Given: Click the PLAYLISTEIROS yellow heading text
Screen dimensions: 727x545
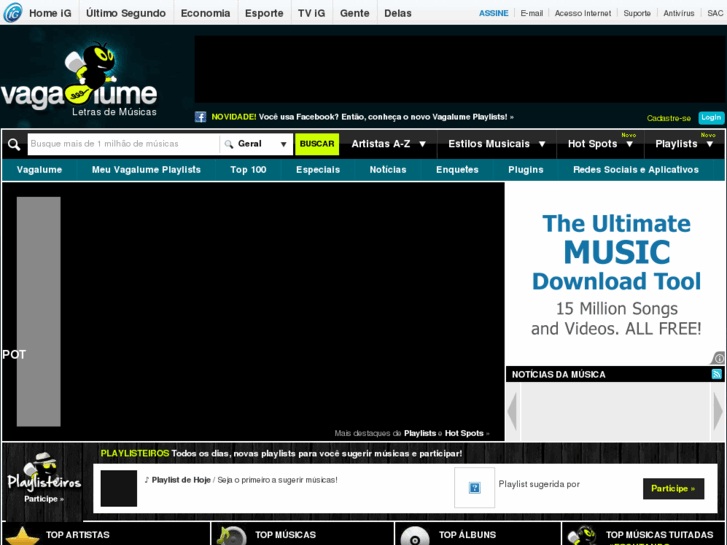Looking at the screenshot, I should pos(135,453).
